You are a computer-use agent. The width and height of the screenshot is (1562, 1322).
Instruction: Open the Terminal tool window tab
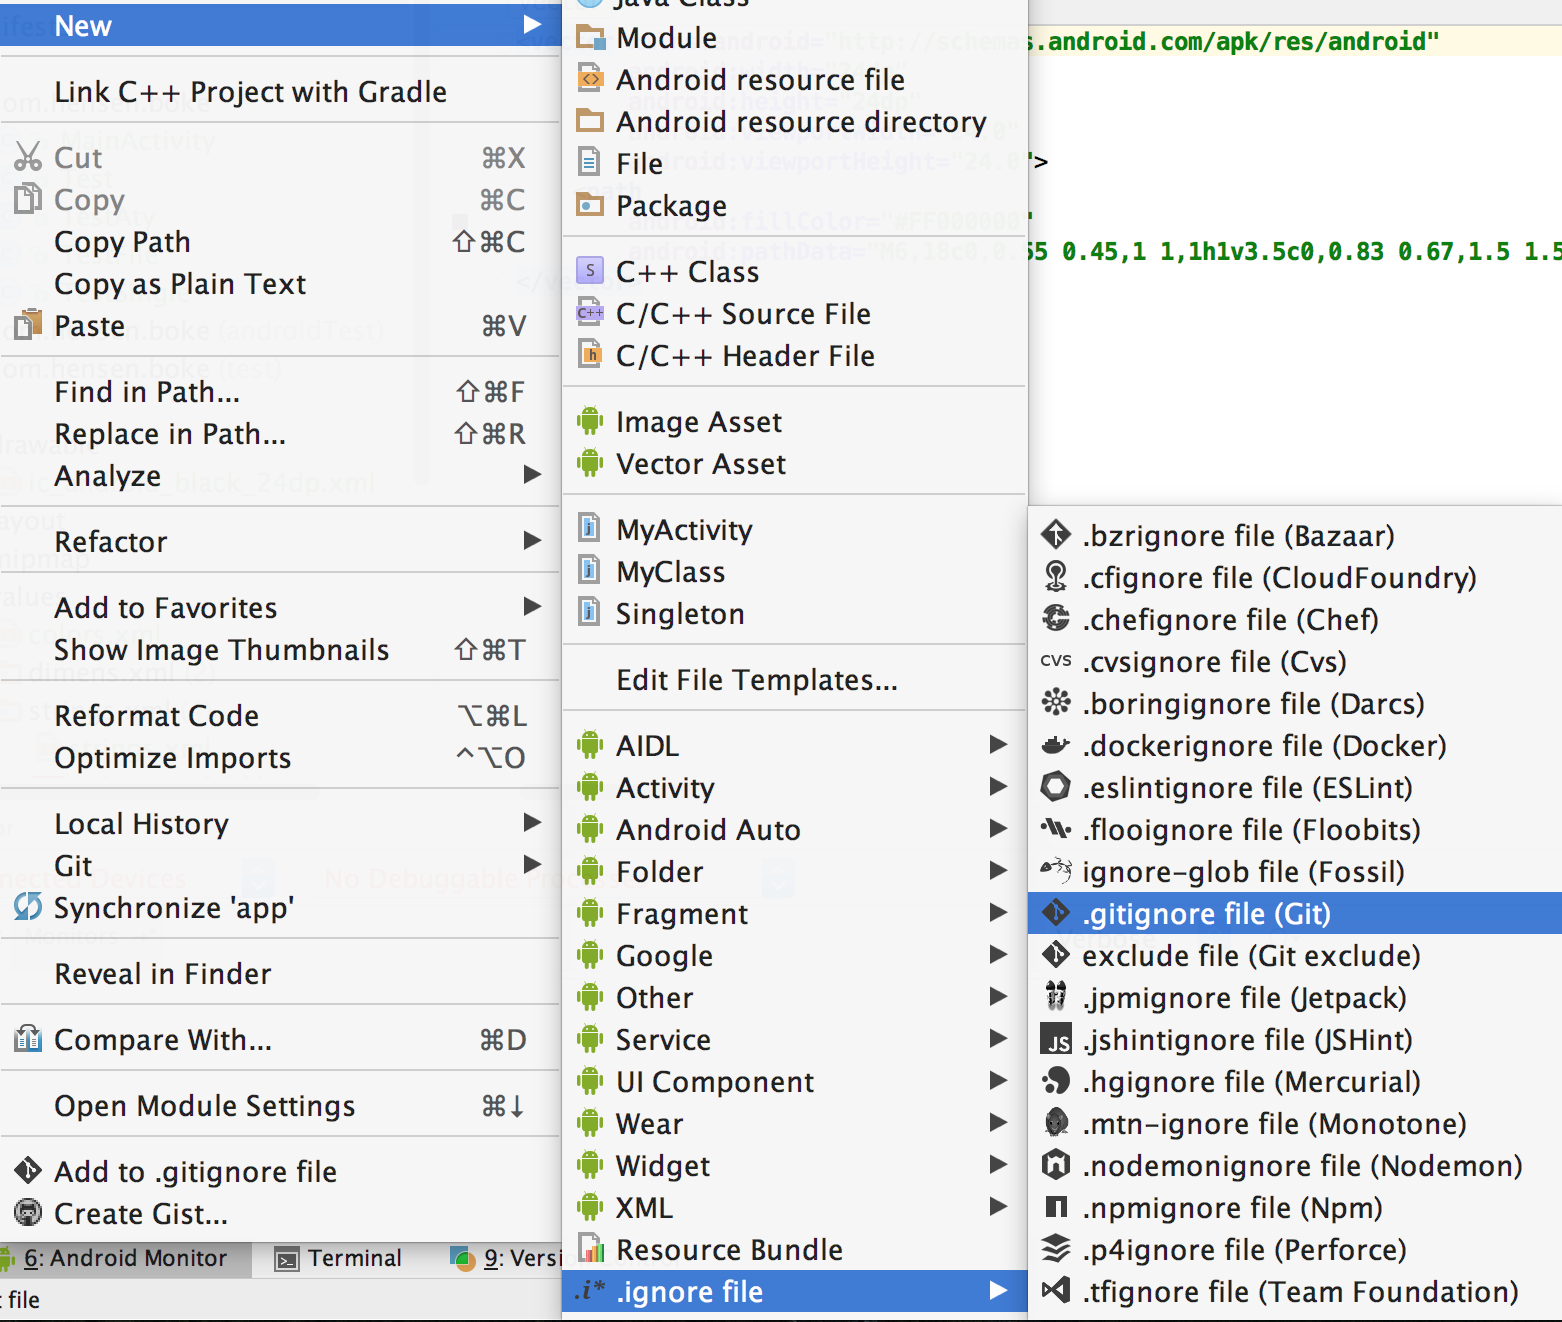pos(339,1258)
